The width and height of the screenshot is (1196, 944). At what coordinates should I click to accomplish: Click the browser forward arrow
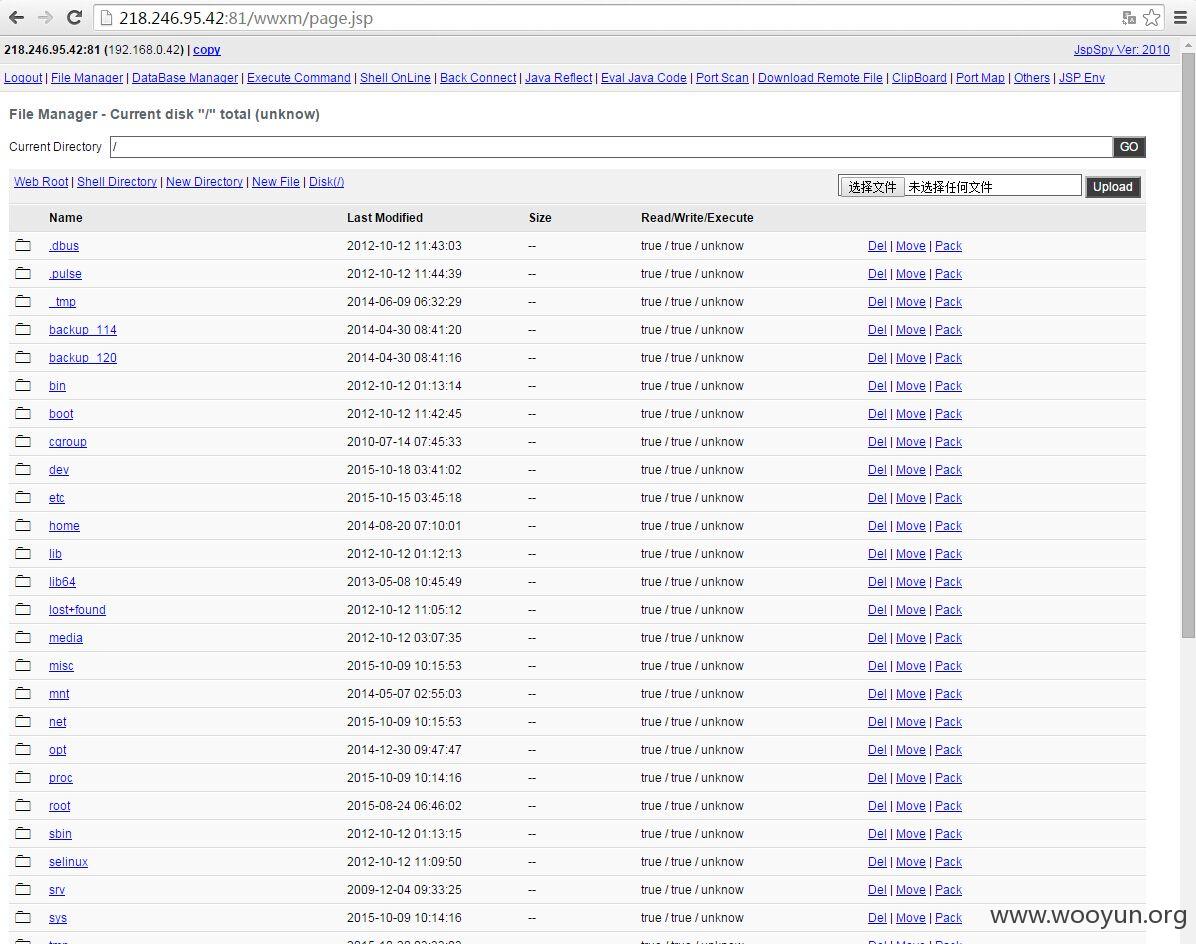(x=45, y=18)
